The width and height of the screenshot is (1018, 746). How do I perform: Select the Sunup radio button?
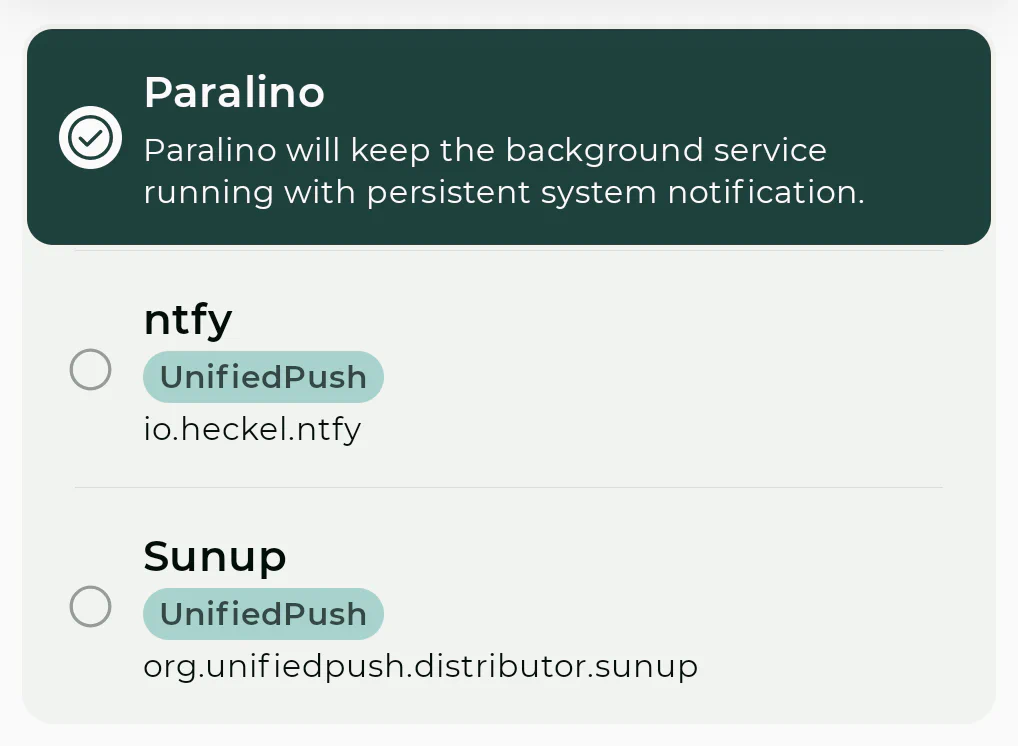90,606
